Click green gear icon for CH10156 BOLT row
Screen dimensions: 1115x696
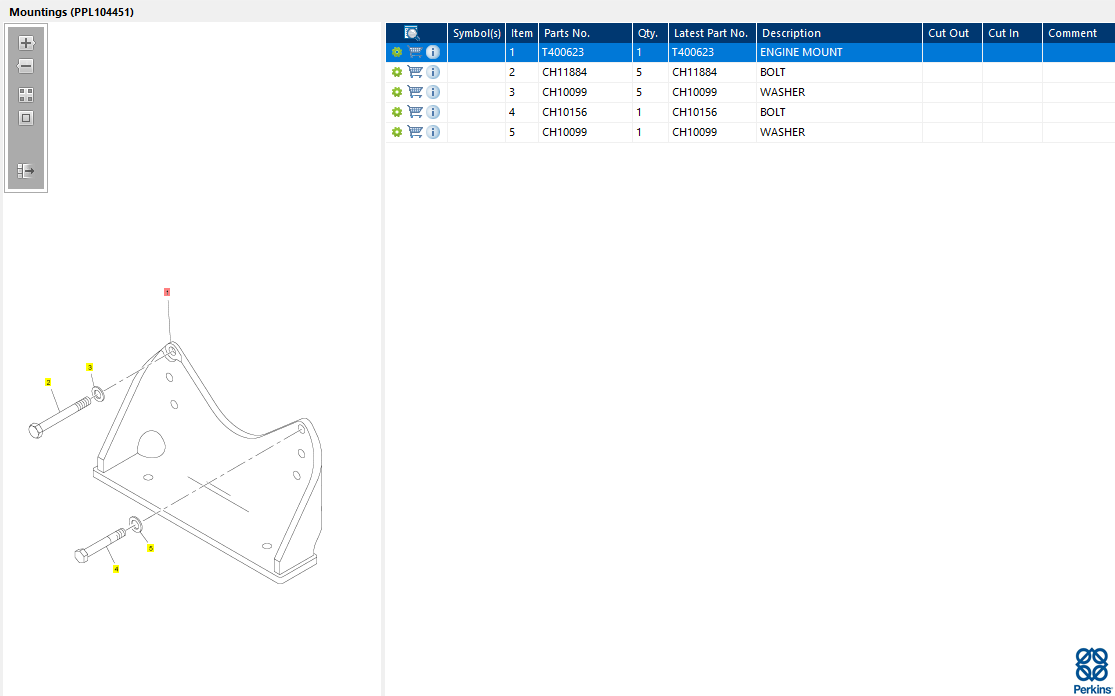[397, 112]
